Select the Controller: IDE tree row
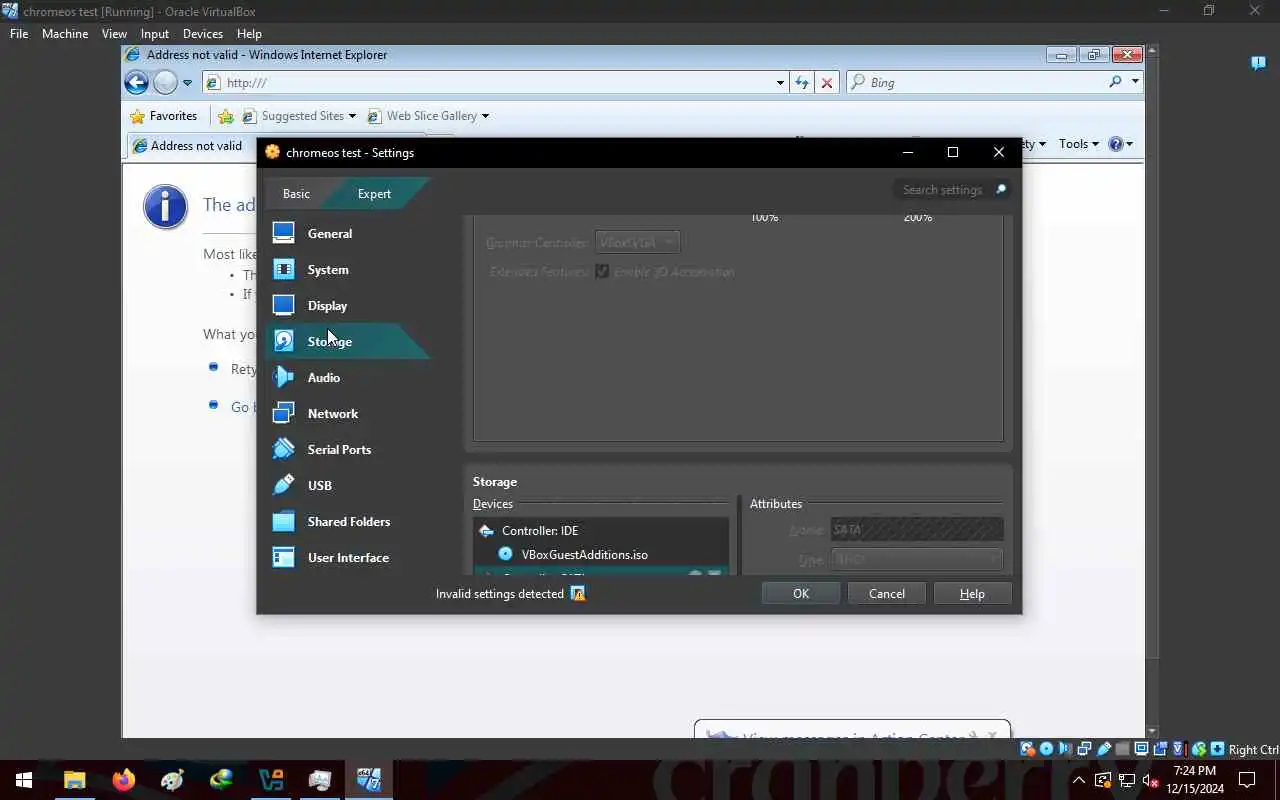This screenshot has width=1280, height=800. [601, 530]
